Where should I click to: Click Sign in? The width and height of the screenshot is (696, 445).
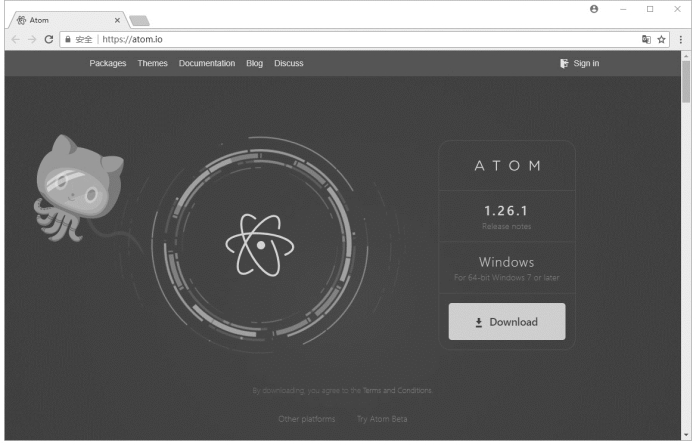coord(586,63)
